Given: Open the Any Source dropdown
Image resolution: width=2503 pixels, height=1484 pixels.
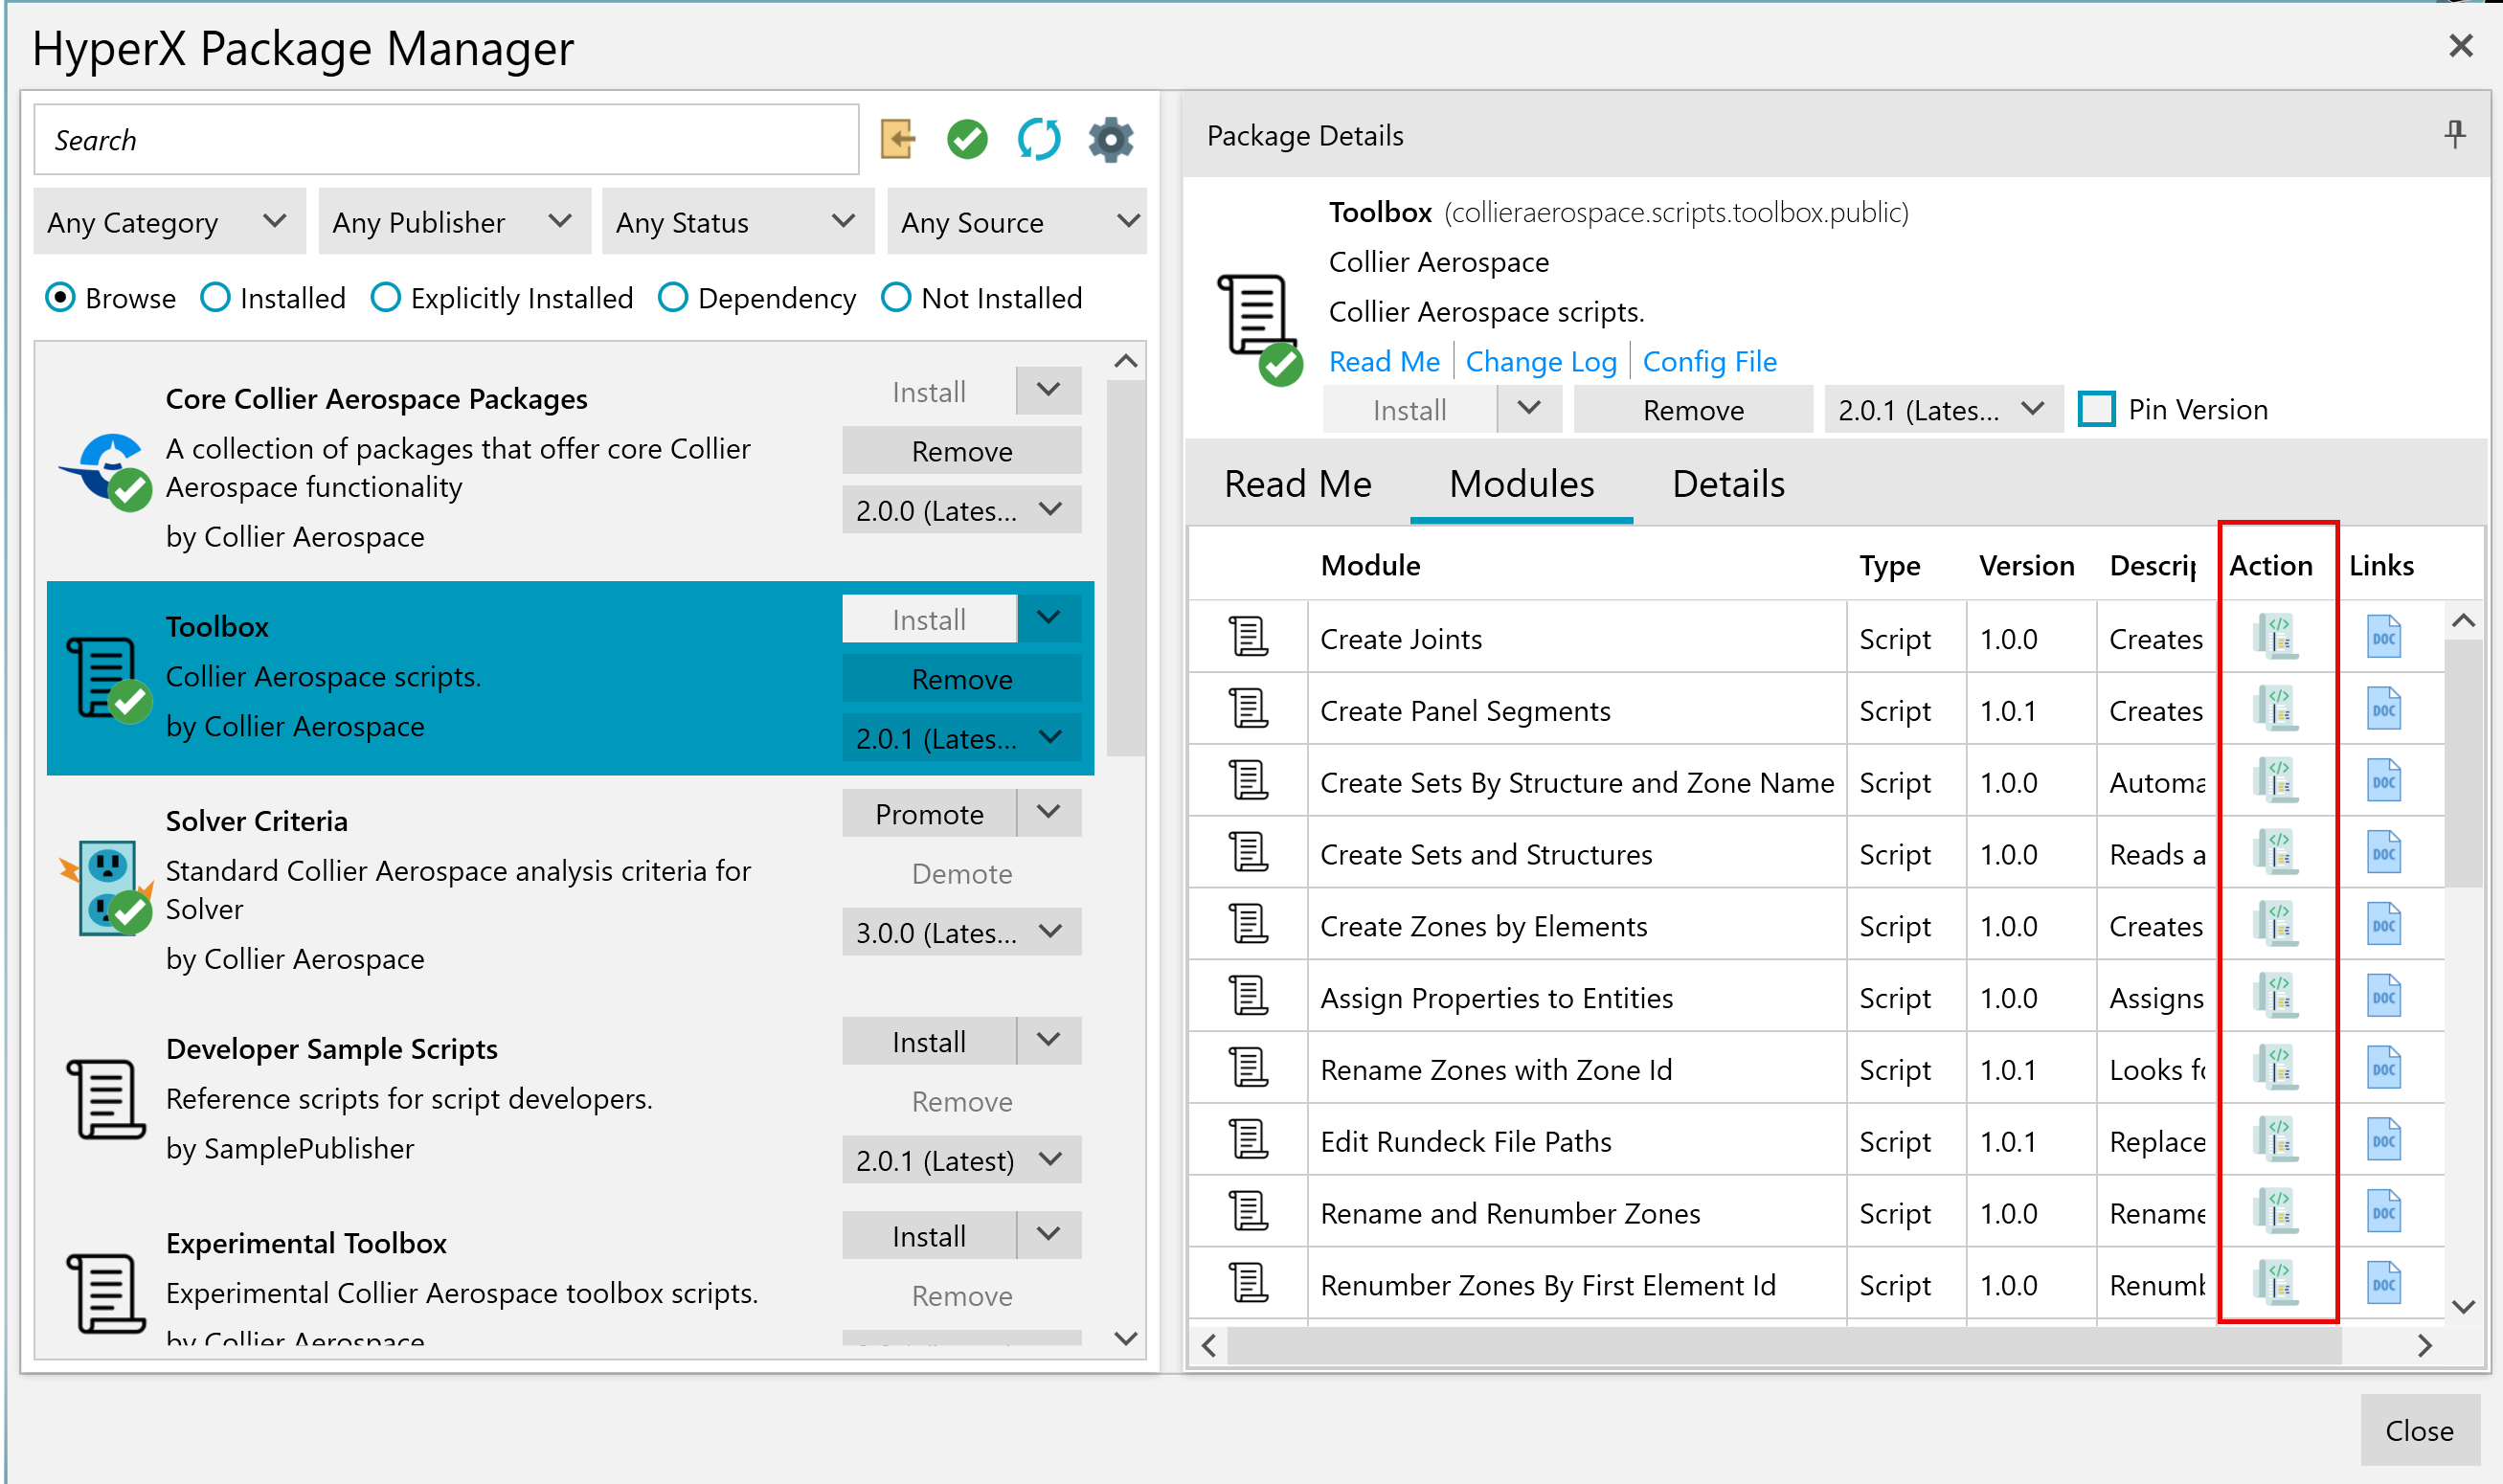Looking at the screenshot, I should (x=1016, y=222).
